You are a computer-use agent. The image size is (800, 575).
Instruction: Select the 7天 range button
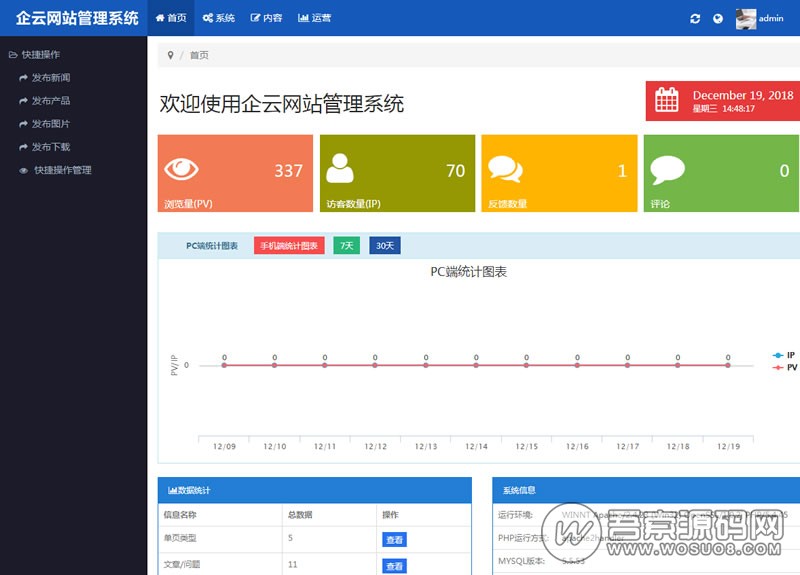pos(346,245)
